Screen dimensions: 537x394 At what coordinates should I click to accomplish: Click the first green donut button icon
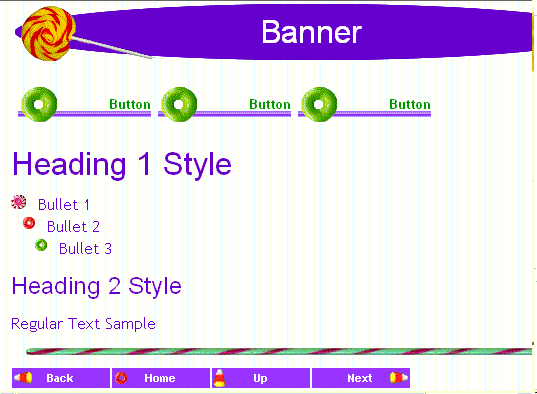(39, 104)
